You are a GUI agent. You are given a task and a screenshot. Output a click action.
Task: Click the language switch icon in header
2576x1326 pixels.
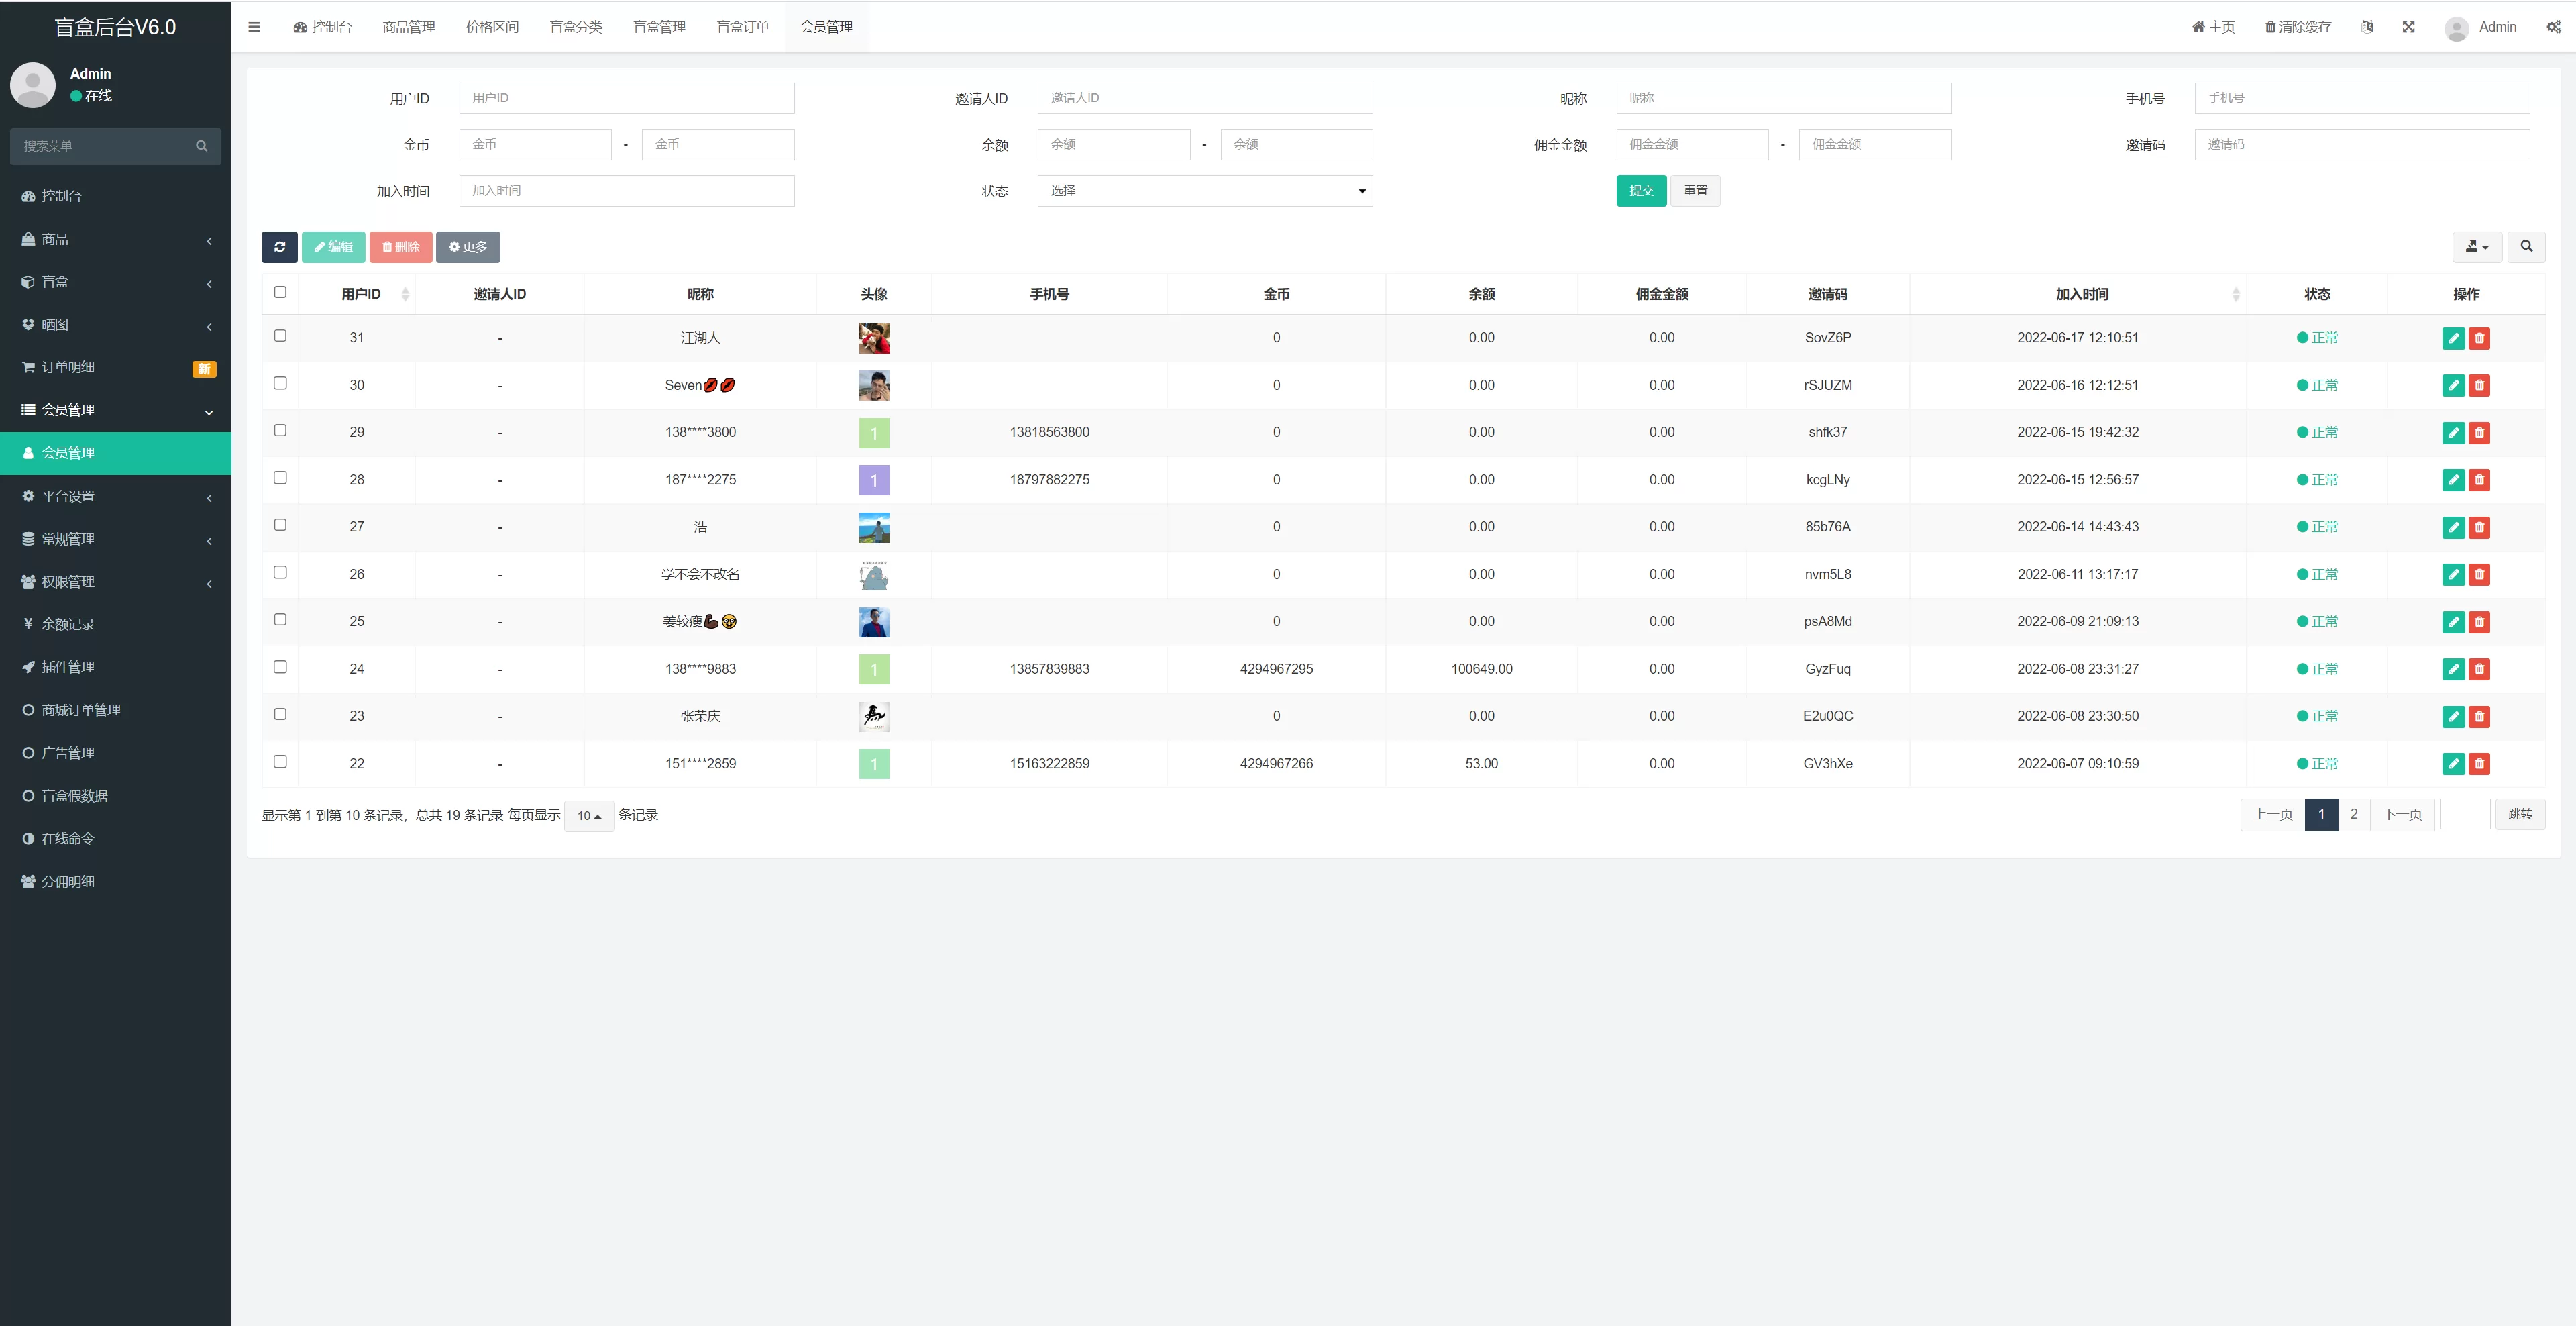click(2367, 27)
